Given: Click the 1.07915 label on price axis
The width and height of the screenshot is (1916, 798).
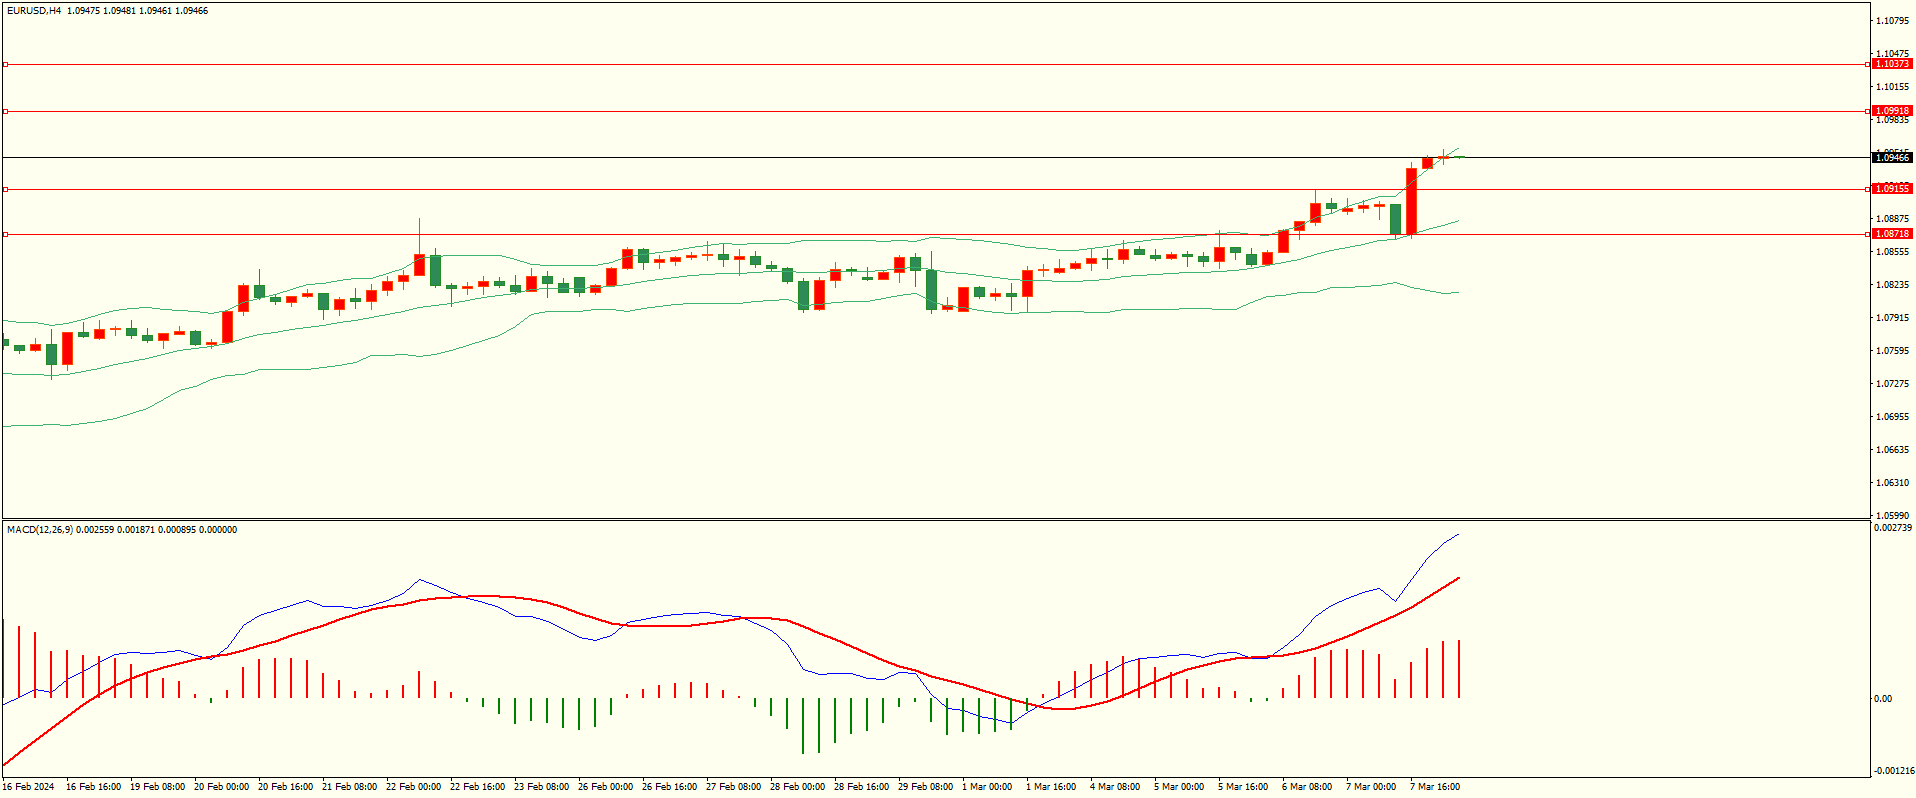Looking at the screenshot, I should point(1892,318).
